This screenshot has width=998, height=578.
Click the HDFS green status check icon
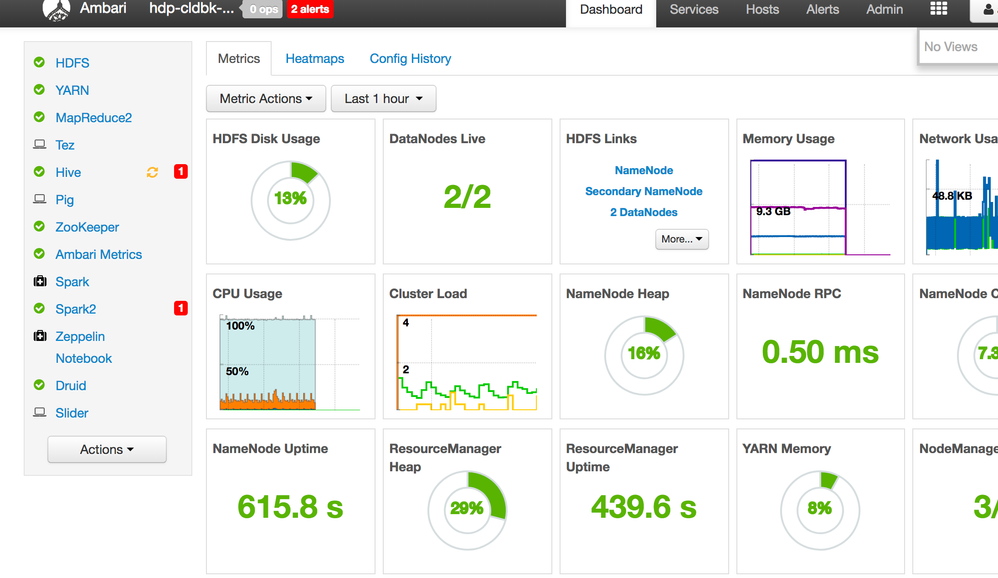(39, 62)
